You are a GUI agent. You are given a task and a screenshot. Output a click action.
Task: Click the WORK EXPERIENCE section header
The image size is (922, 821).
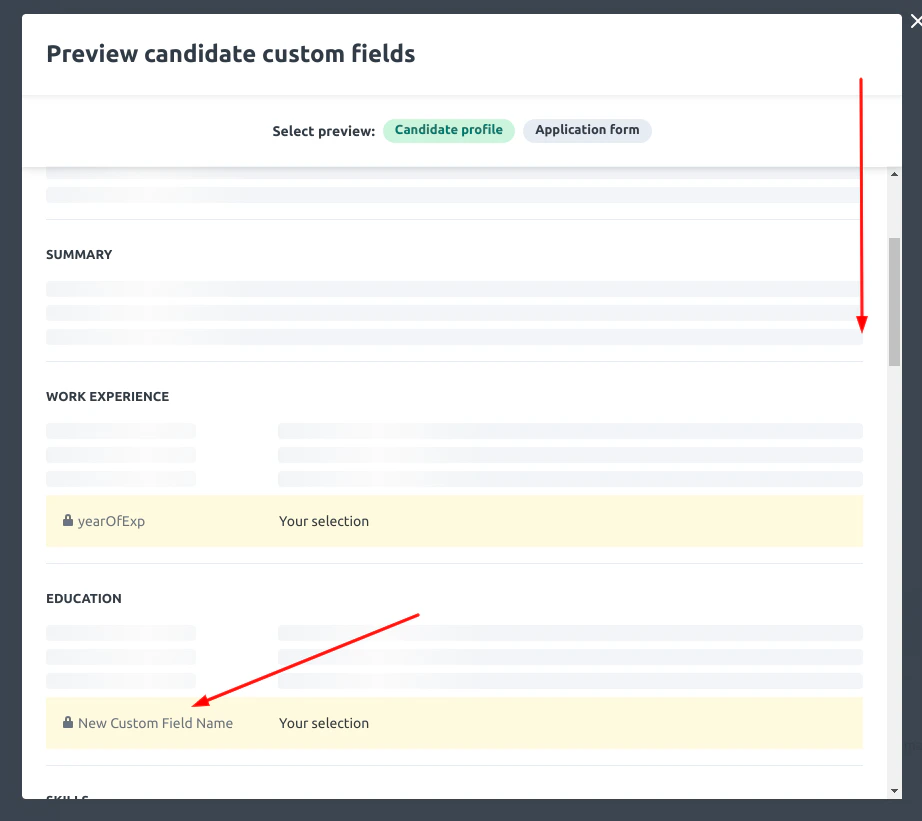107,396
